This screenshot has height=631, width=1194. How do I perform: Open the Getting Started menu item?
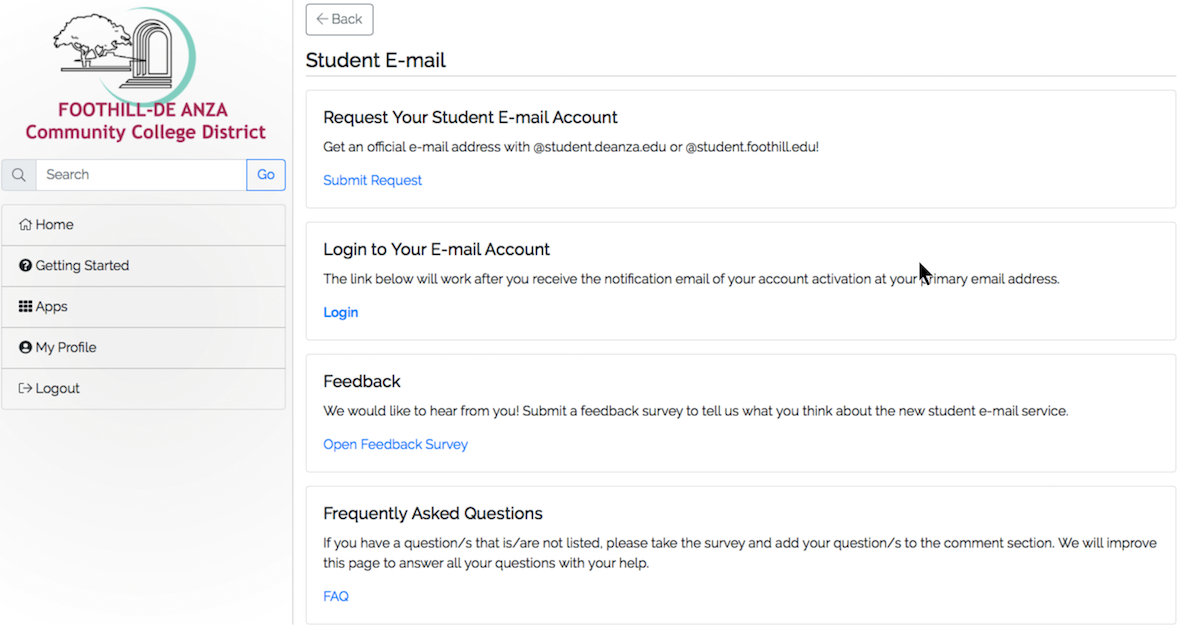pos(144,266)
